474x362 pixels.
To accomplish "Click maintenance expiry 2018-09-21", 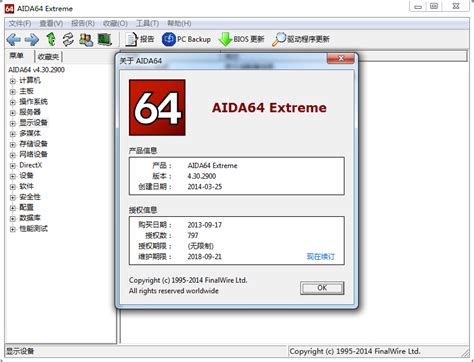I will coord(205,257).
